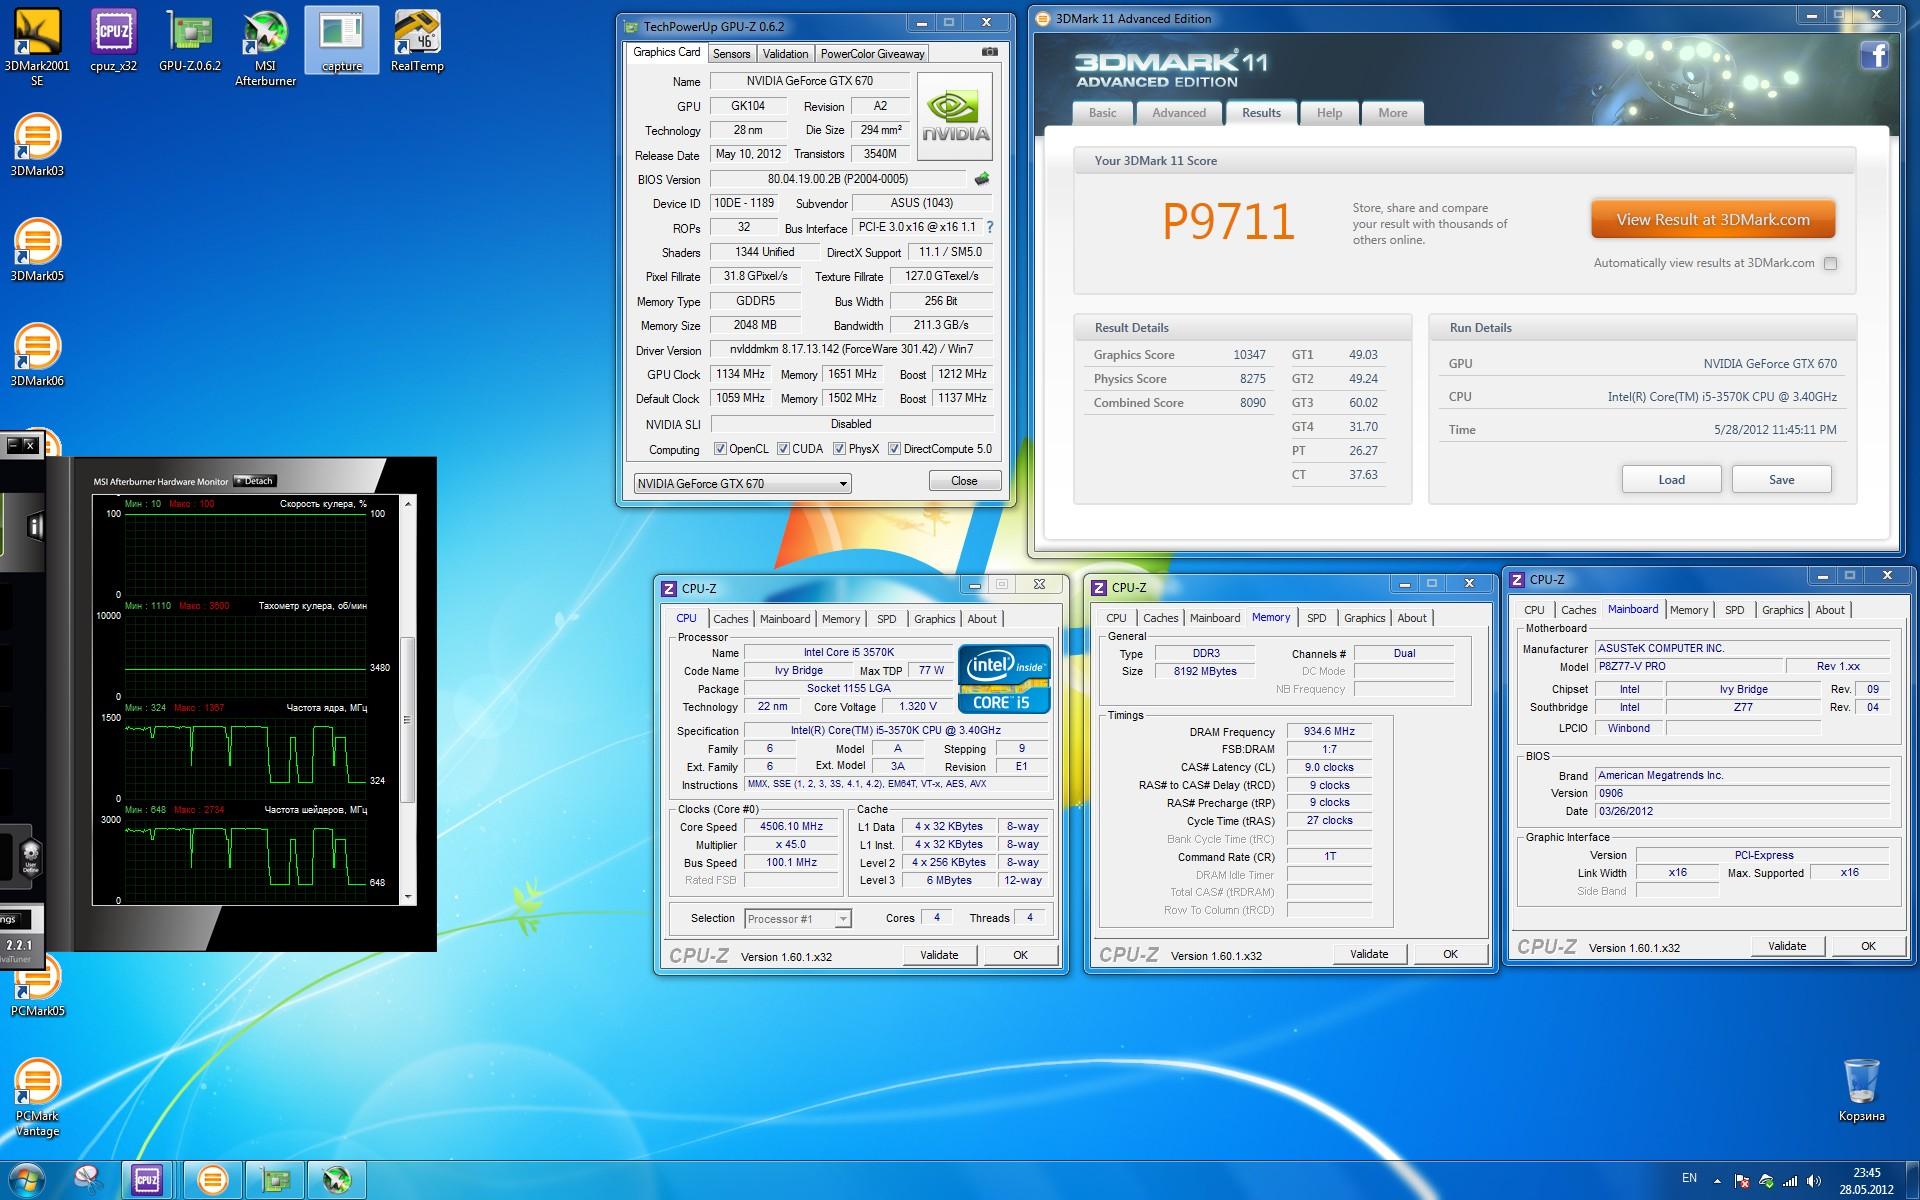This screenshot has width=1920, height=1200.
Task: Launch the 3DMark06 desktop shortcut
Action: coord(37,356)
